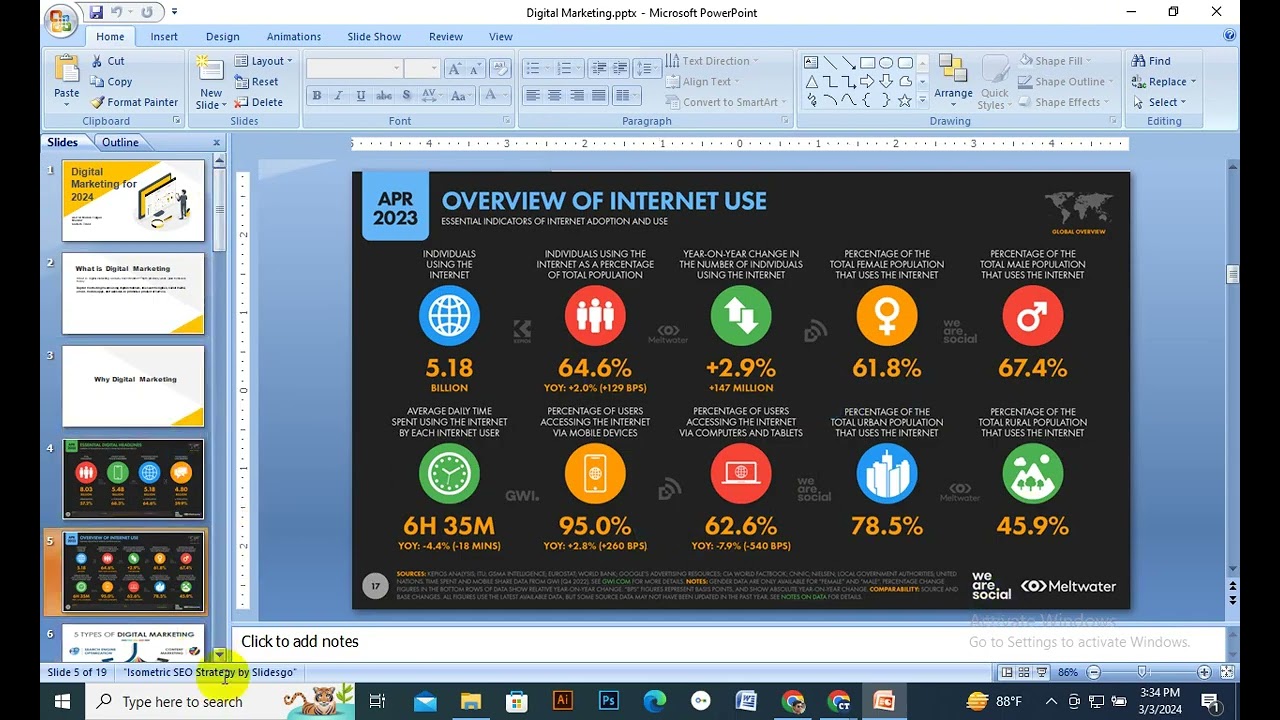This screenshot has width=1280, height=720.
Task: Redo the last action
Action: coord(147,12)
